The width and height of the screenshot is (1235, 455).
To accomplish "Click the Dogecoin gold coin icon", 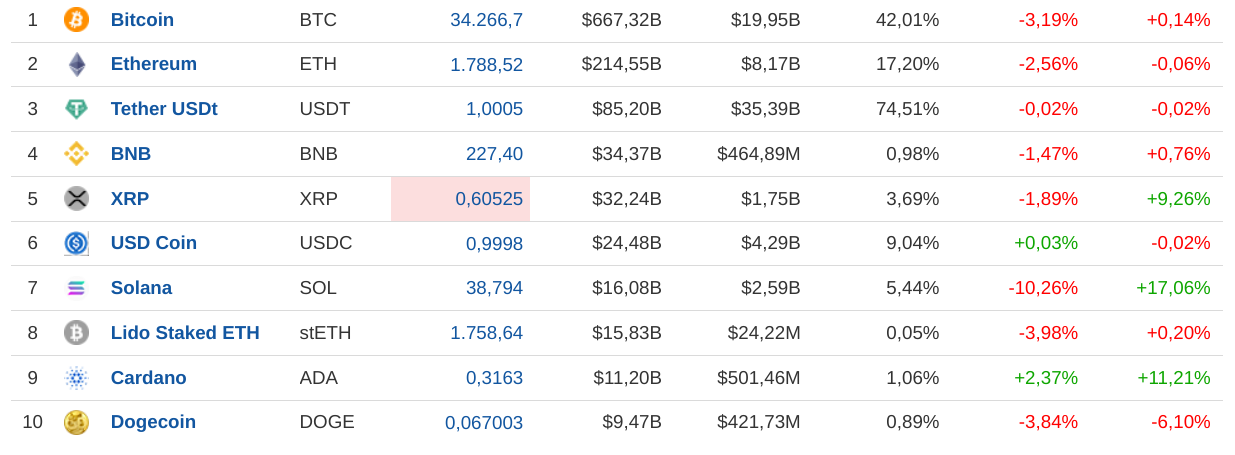I will coord(76,422).
